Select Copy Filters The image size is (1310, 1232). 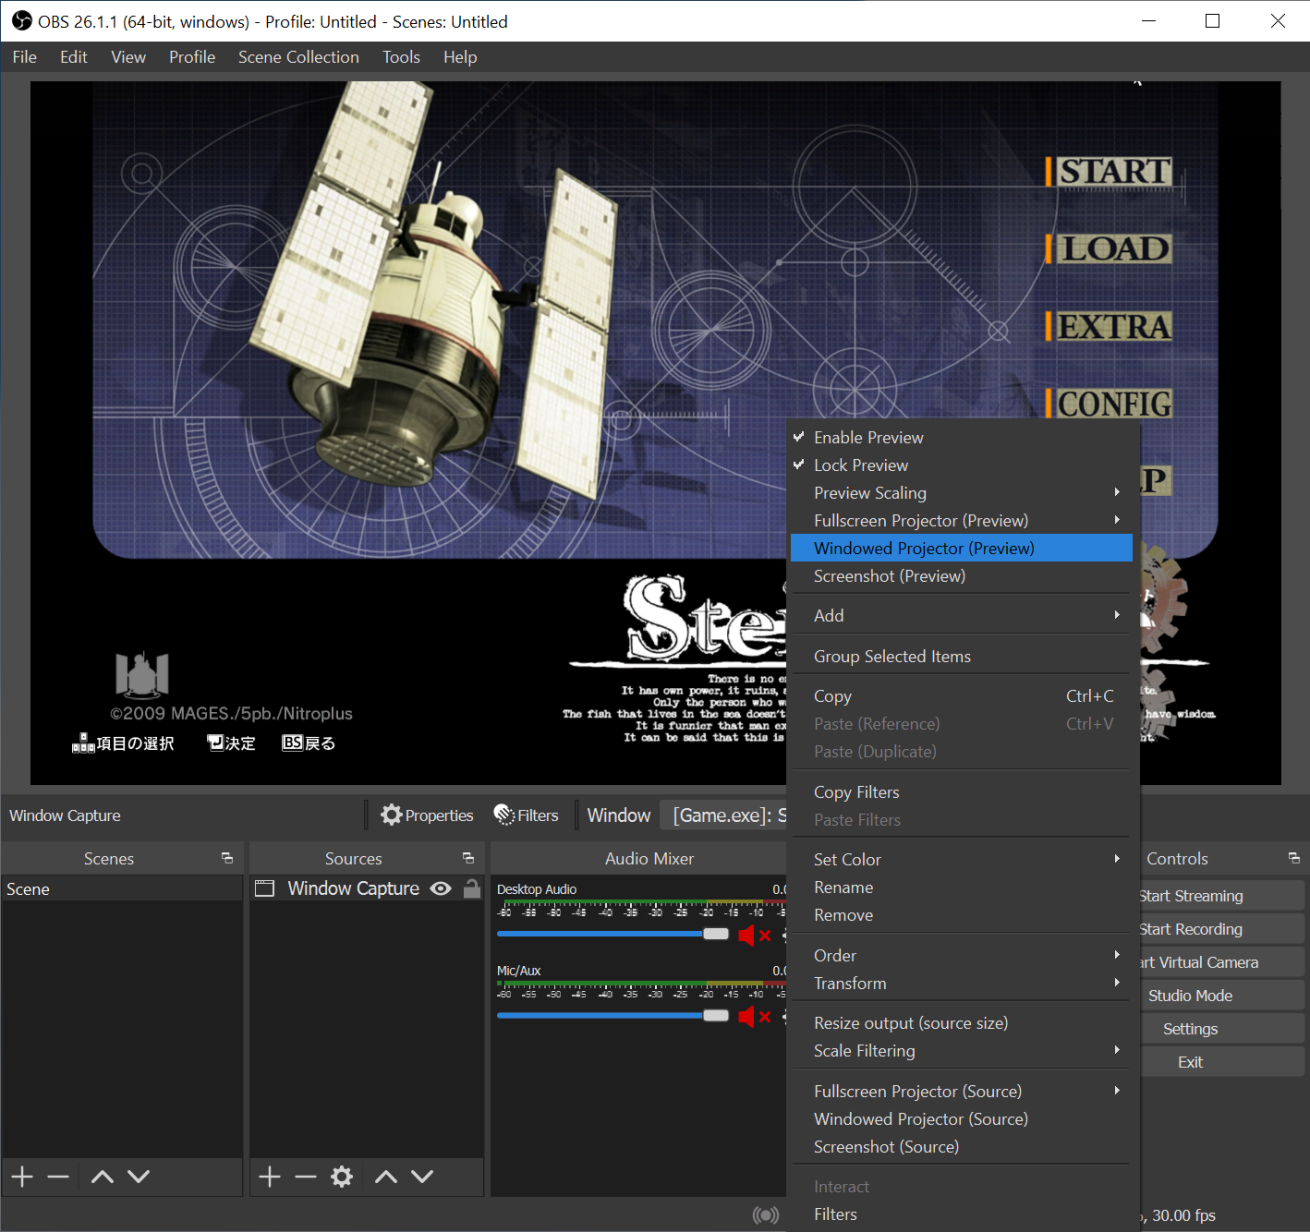click(x=961, y=792)
